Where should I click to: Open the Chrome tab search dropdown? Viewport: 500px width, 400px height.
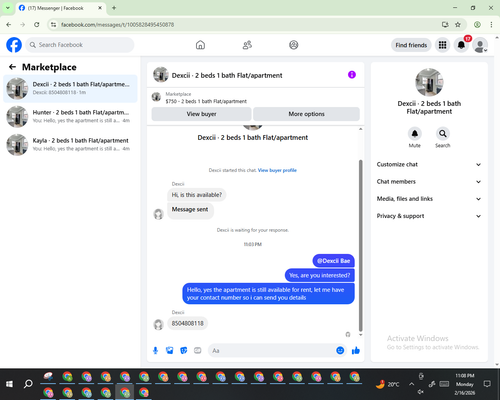click(8, 8)
